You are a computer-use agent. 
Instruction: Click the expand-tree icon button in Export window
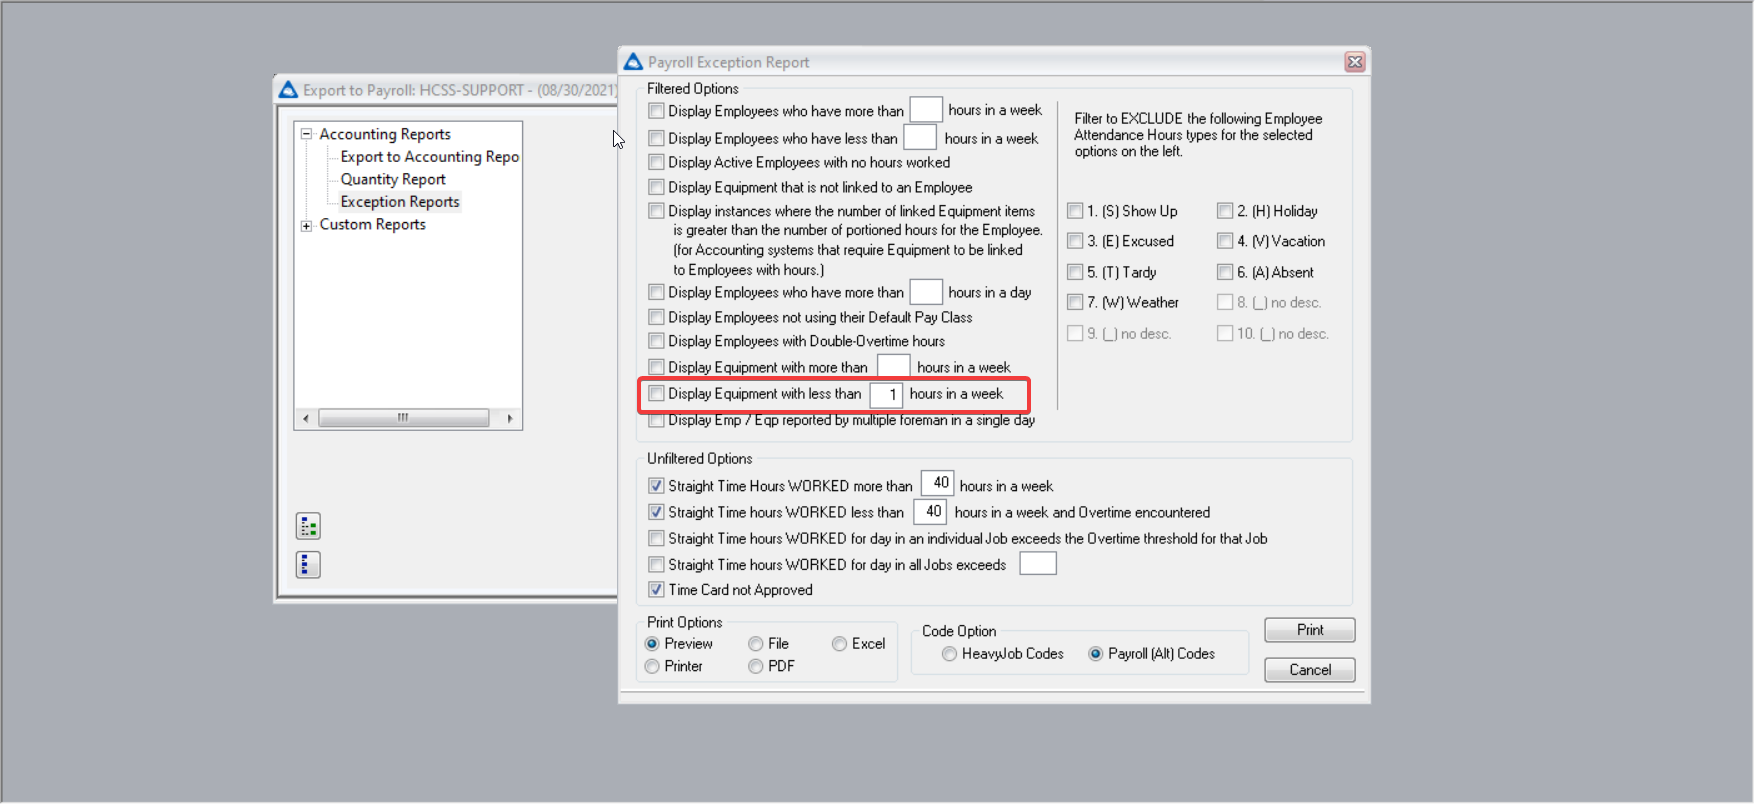(308, 526)
